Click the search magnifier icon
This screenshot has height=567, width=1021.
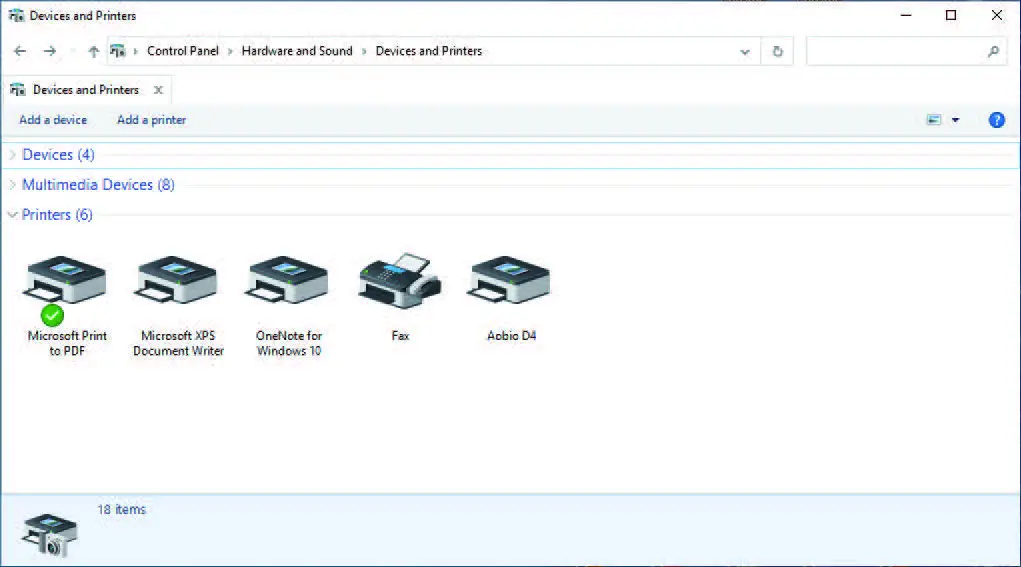tap(993, 51)
